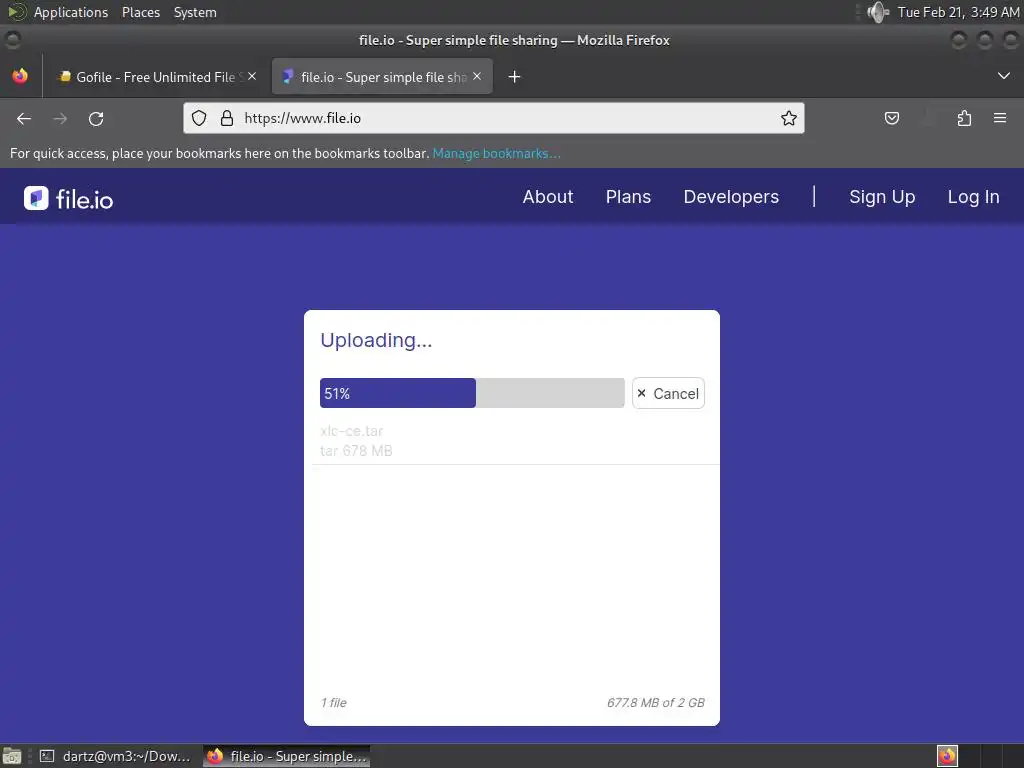Expand the list all tabs chevron
The height and width of the screenshot is (768, 1024).
click(1004, 76)
